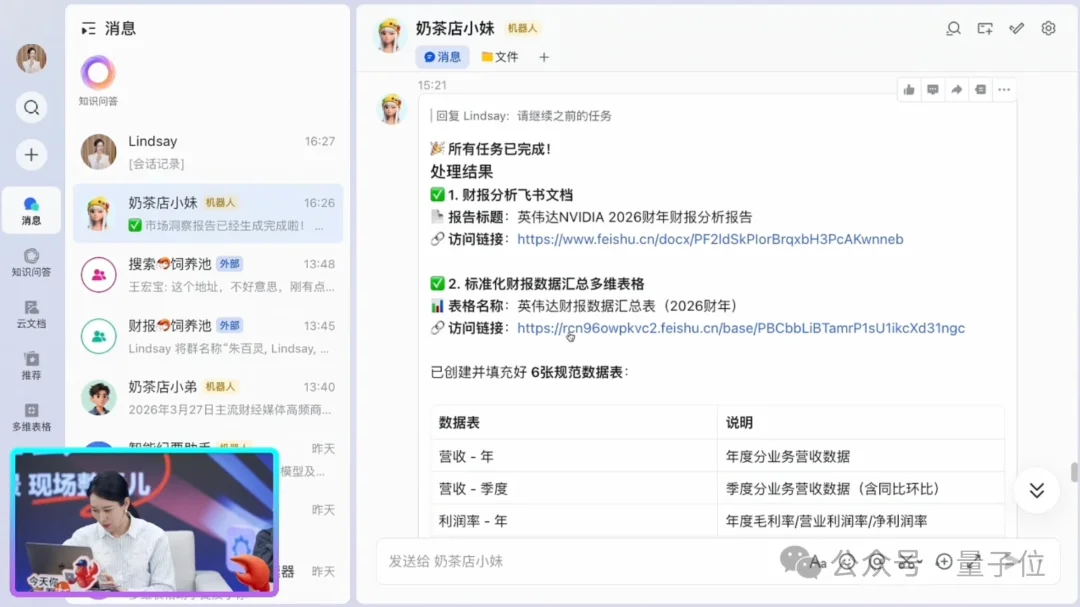Screen dimensions: 1080x607
Task: Jump to latest messages with the chevron button
Action: pos(1036,491)
